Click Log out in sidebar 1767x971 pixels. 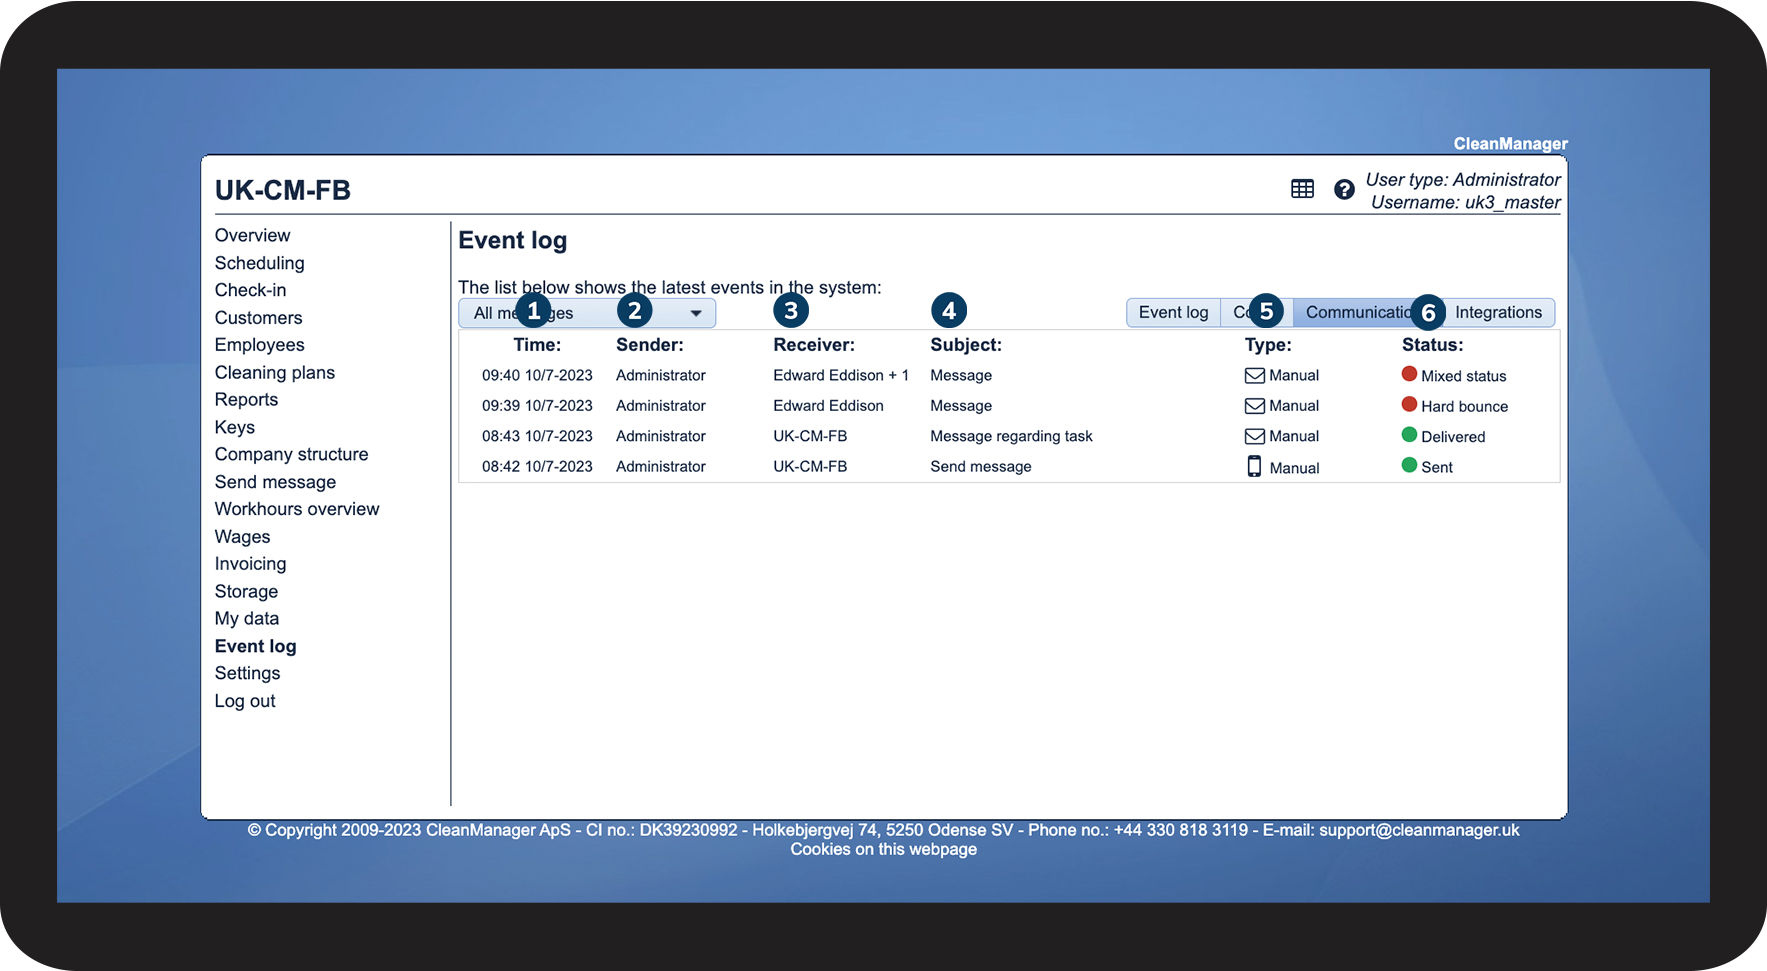tap(245, 701)
